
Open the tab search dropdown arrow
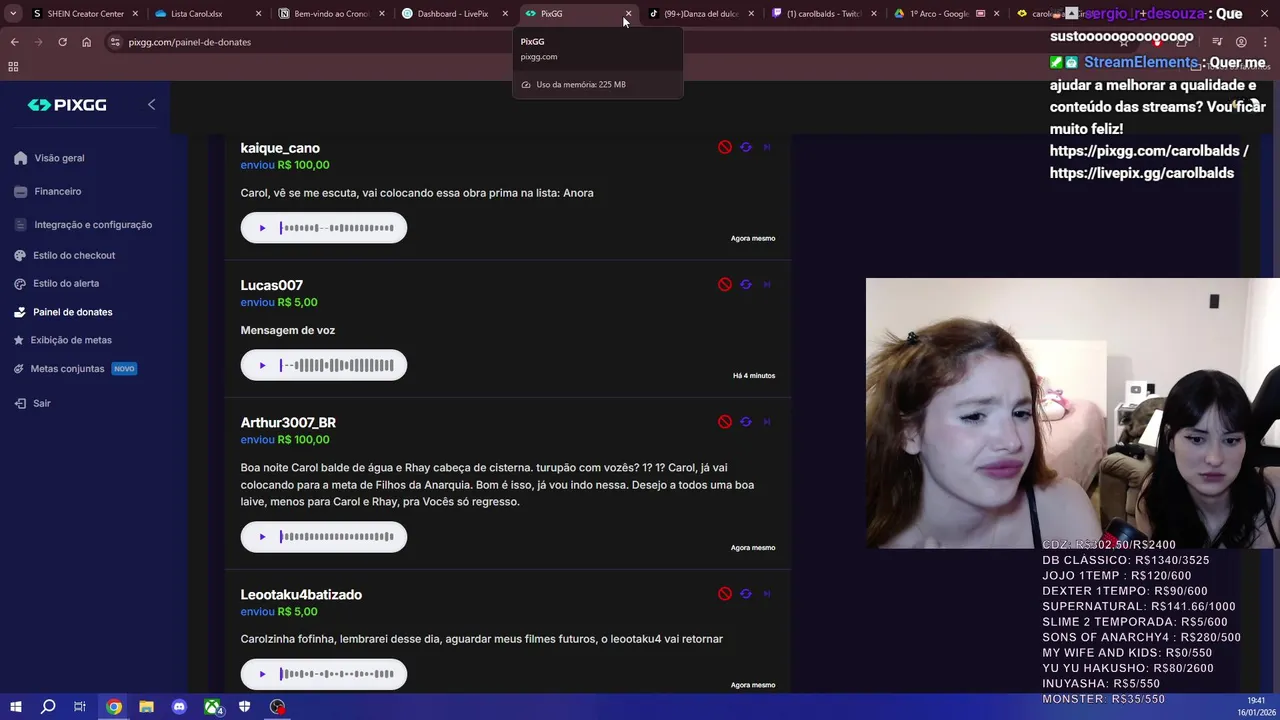13,14
